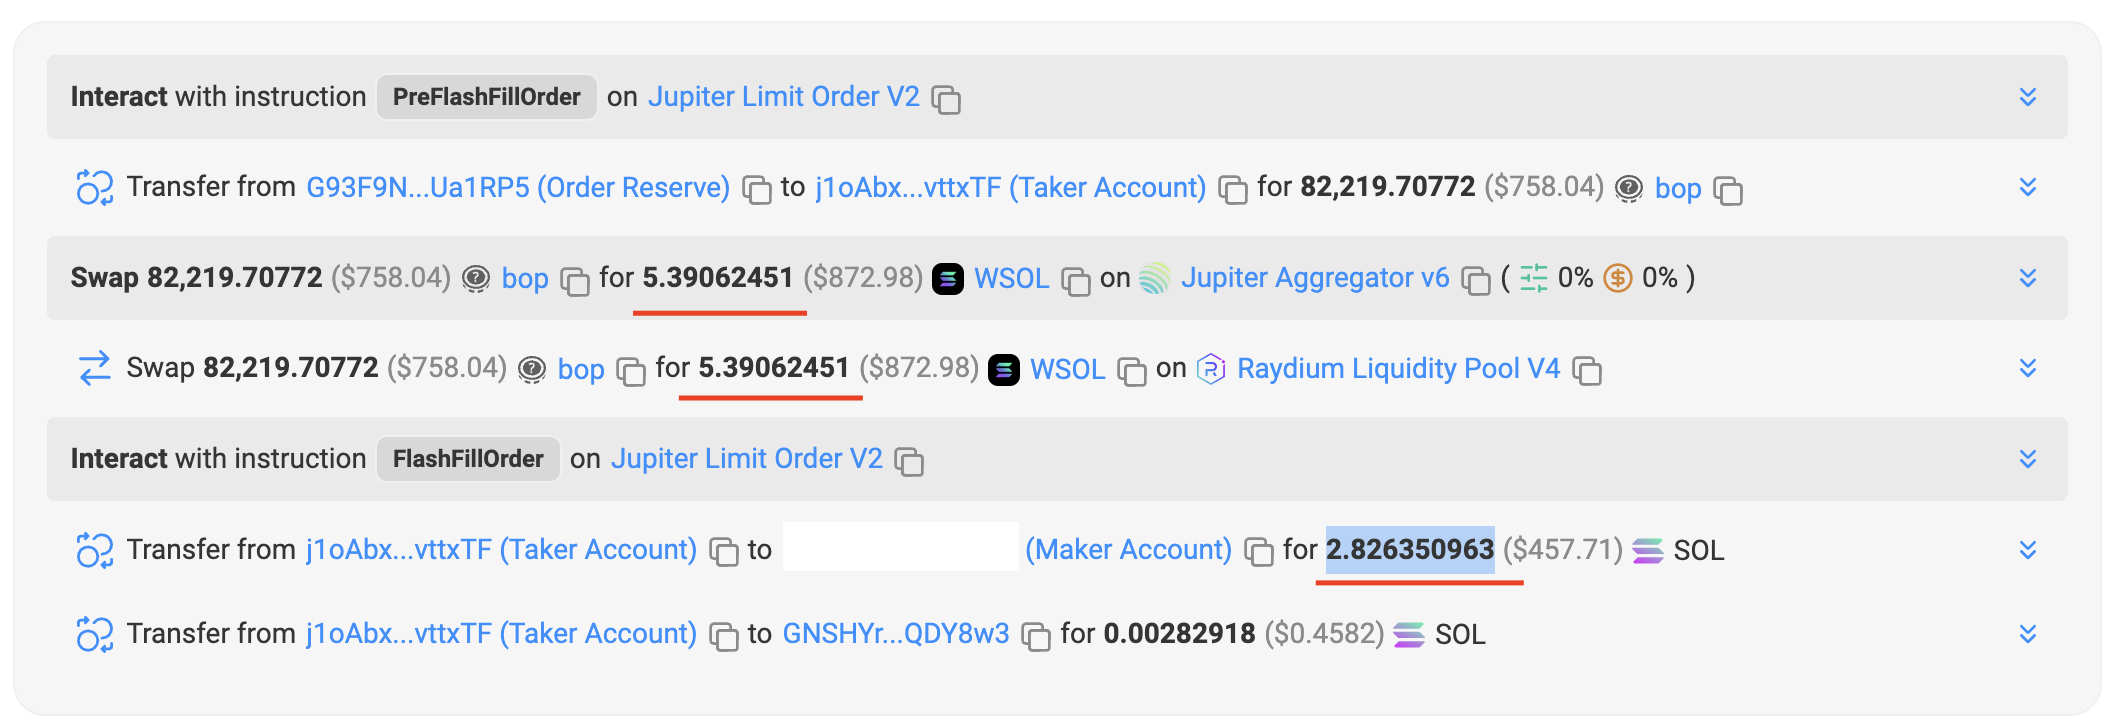Expand the PreFlashFillOrder instruction row
Viewport: 2104px width, 728px height.
point(2028,97)
